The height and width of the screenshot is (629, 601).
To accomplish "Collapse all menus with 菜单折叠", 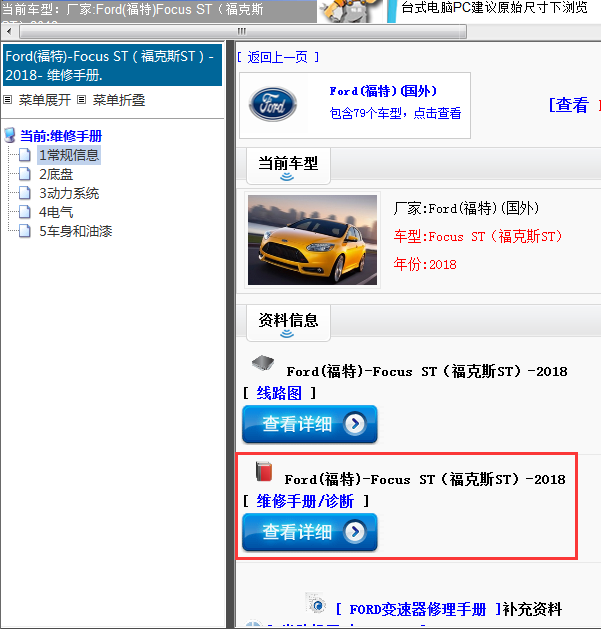I will click(119, 100).
